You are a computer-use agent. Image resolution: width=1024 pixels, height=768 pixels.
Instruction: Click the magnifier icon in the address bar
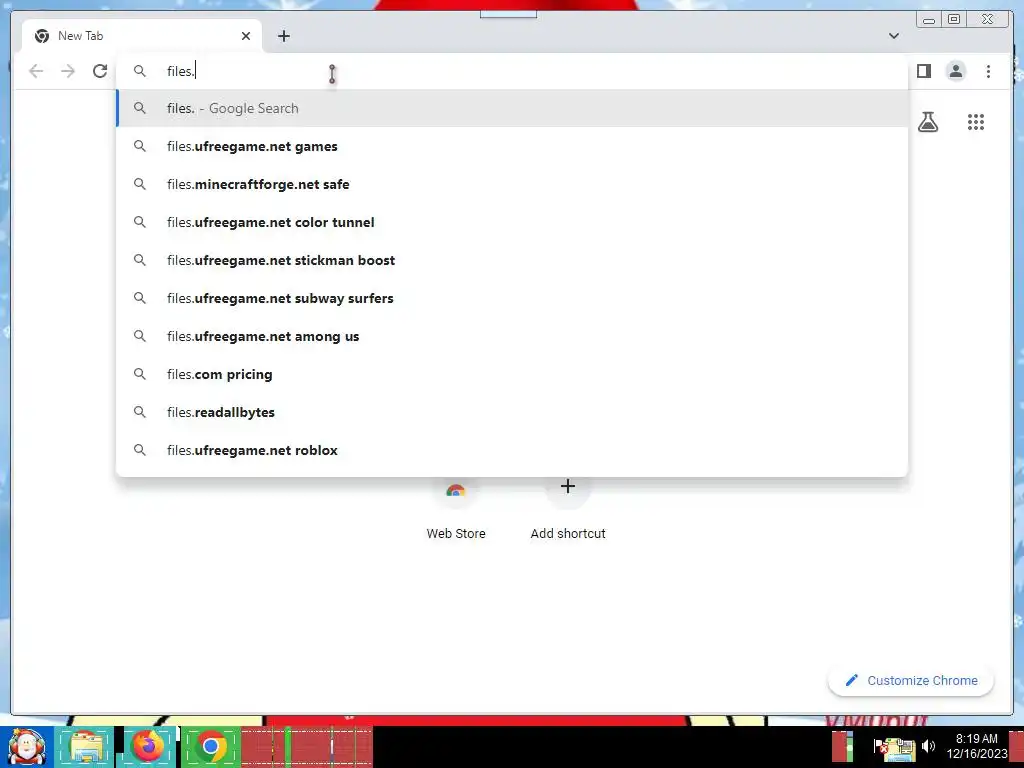pos(140,71)
